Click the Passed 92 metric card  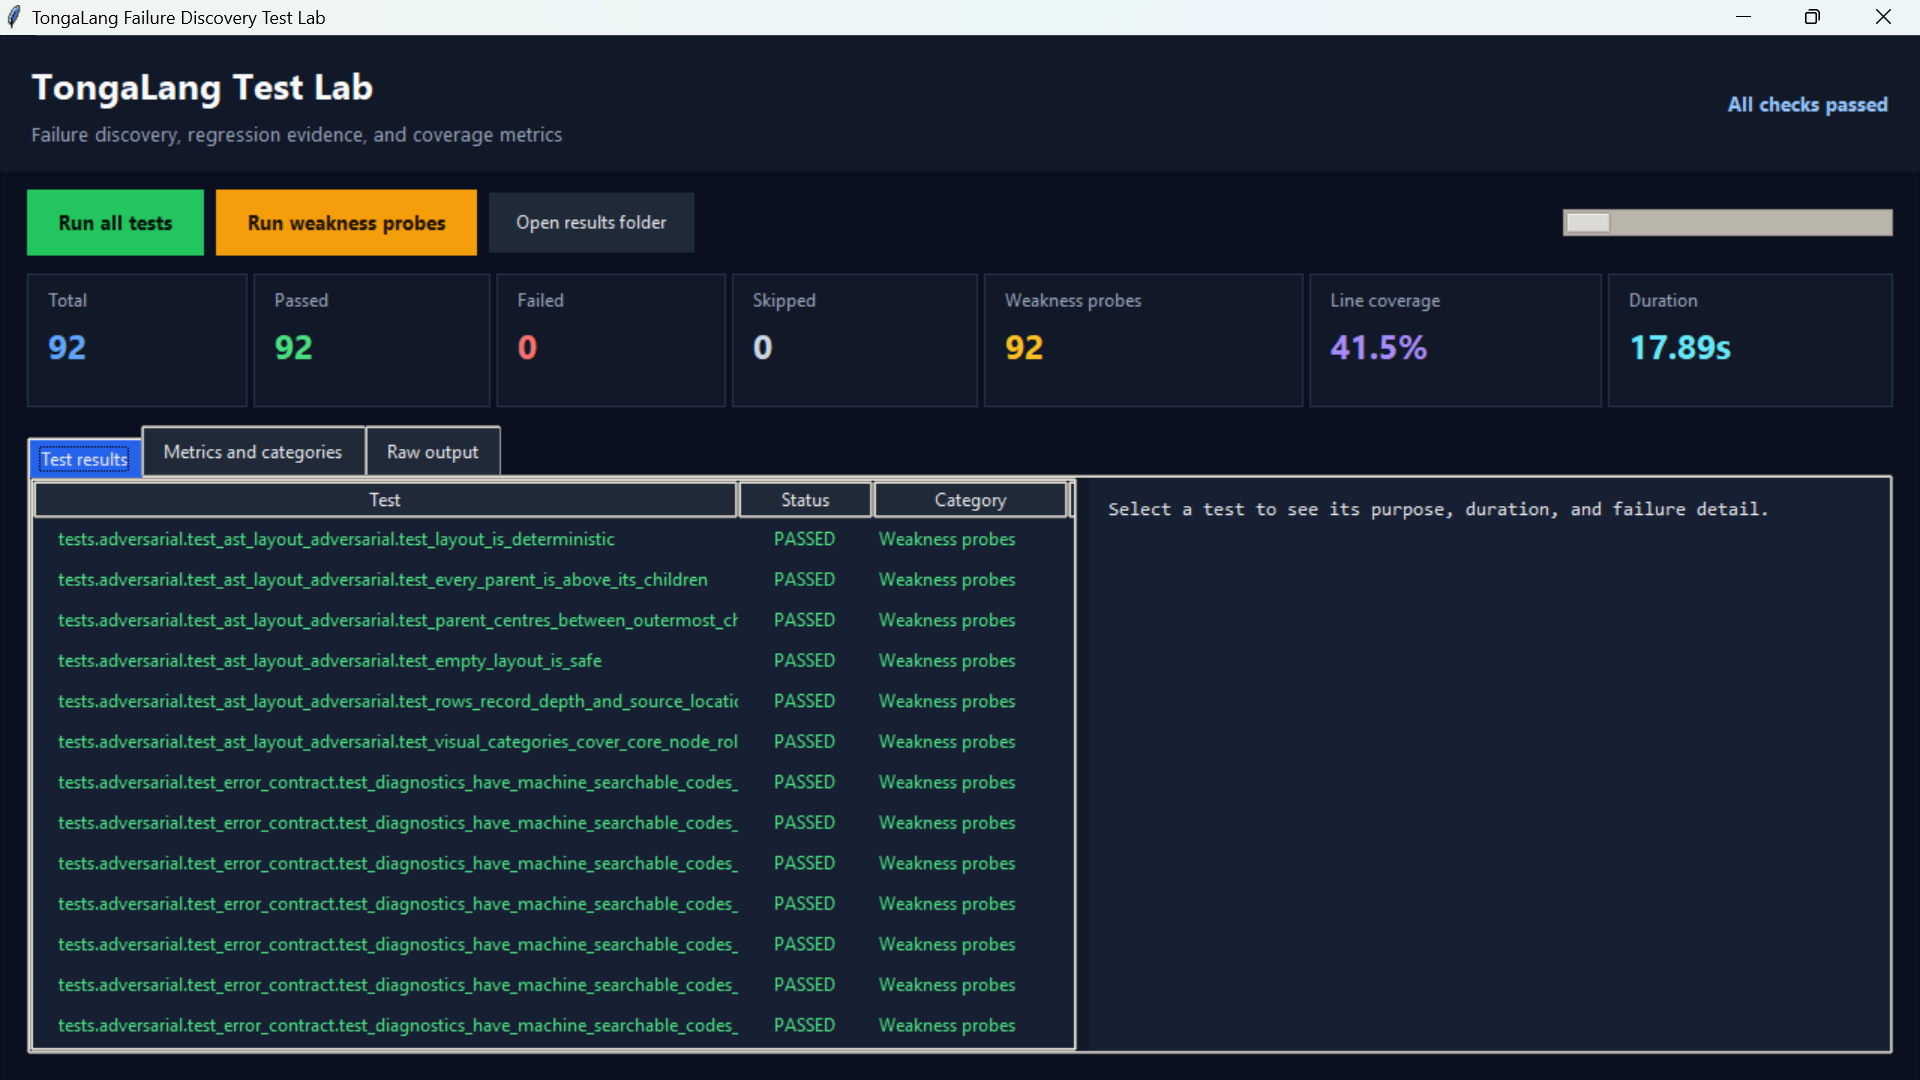pyautogui.click(x=371, y=340)
